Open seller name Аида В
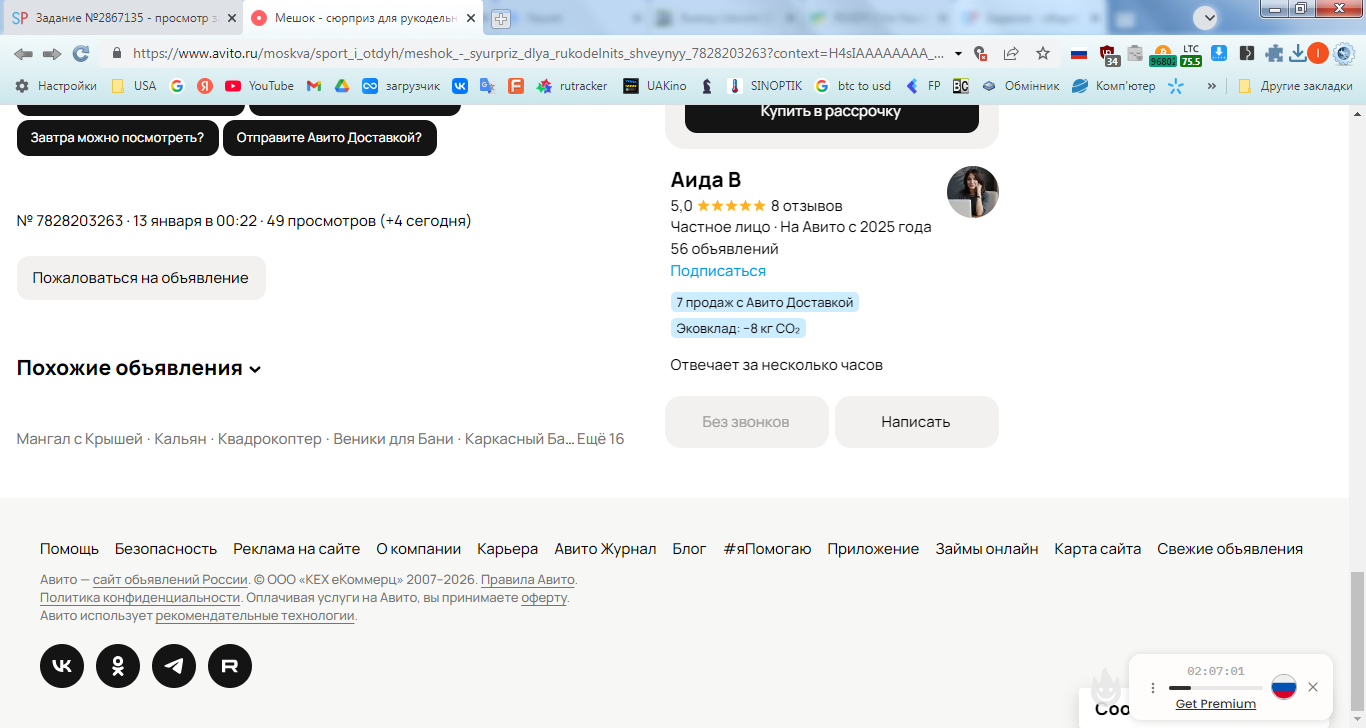Image resolution: width=1366 pixels, height=728 pixels. click(x=706, y=180)
